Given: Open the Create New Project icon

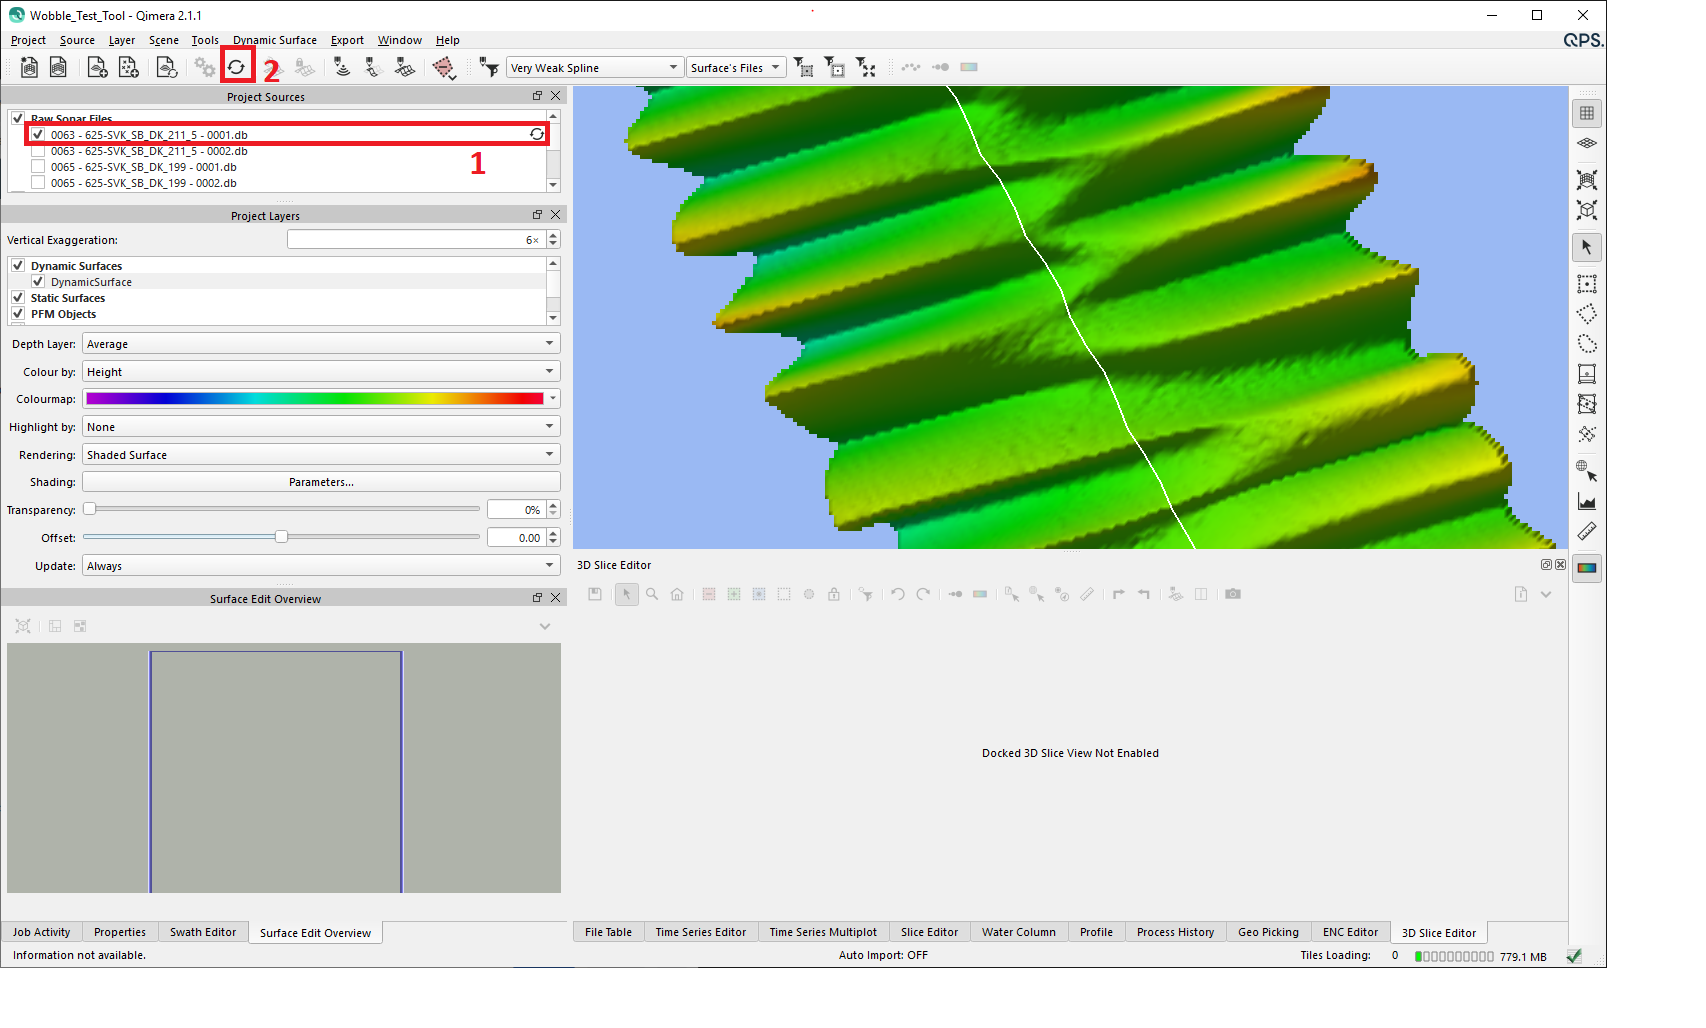Looking at the screenshot, I should click(x=28, y=67).
